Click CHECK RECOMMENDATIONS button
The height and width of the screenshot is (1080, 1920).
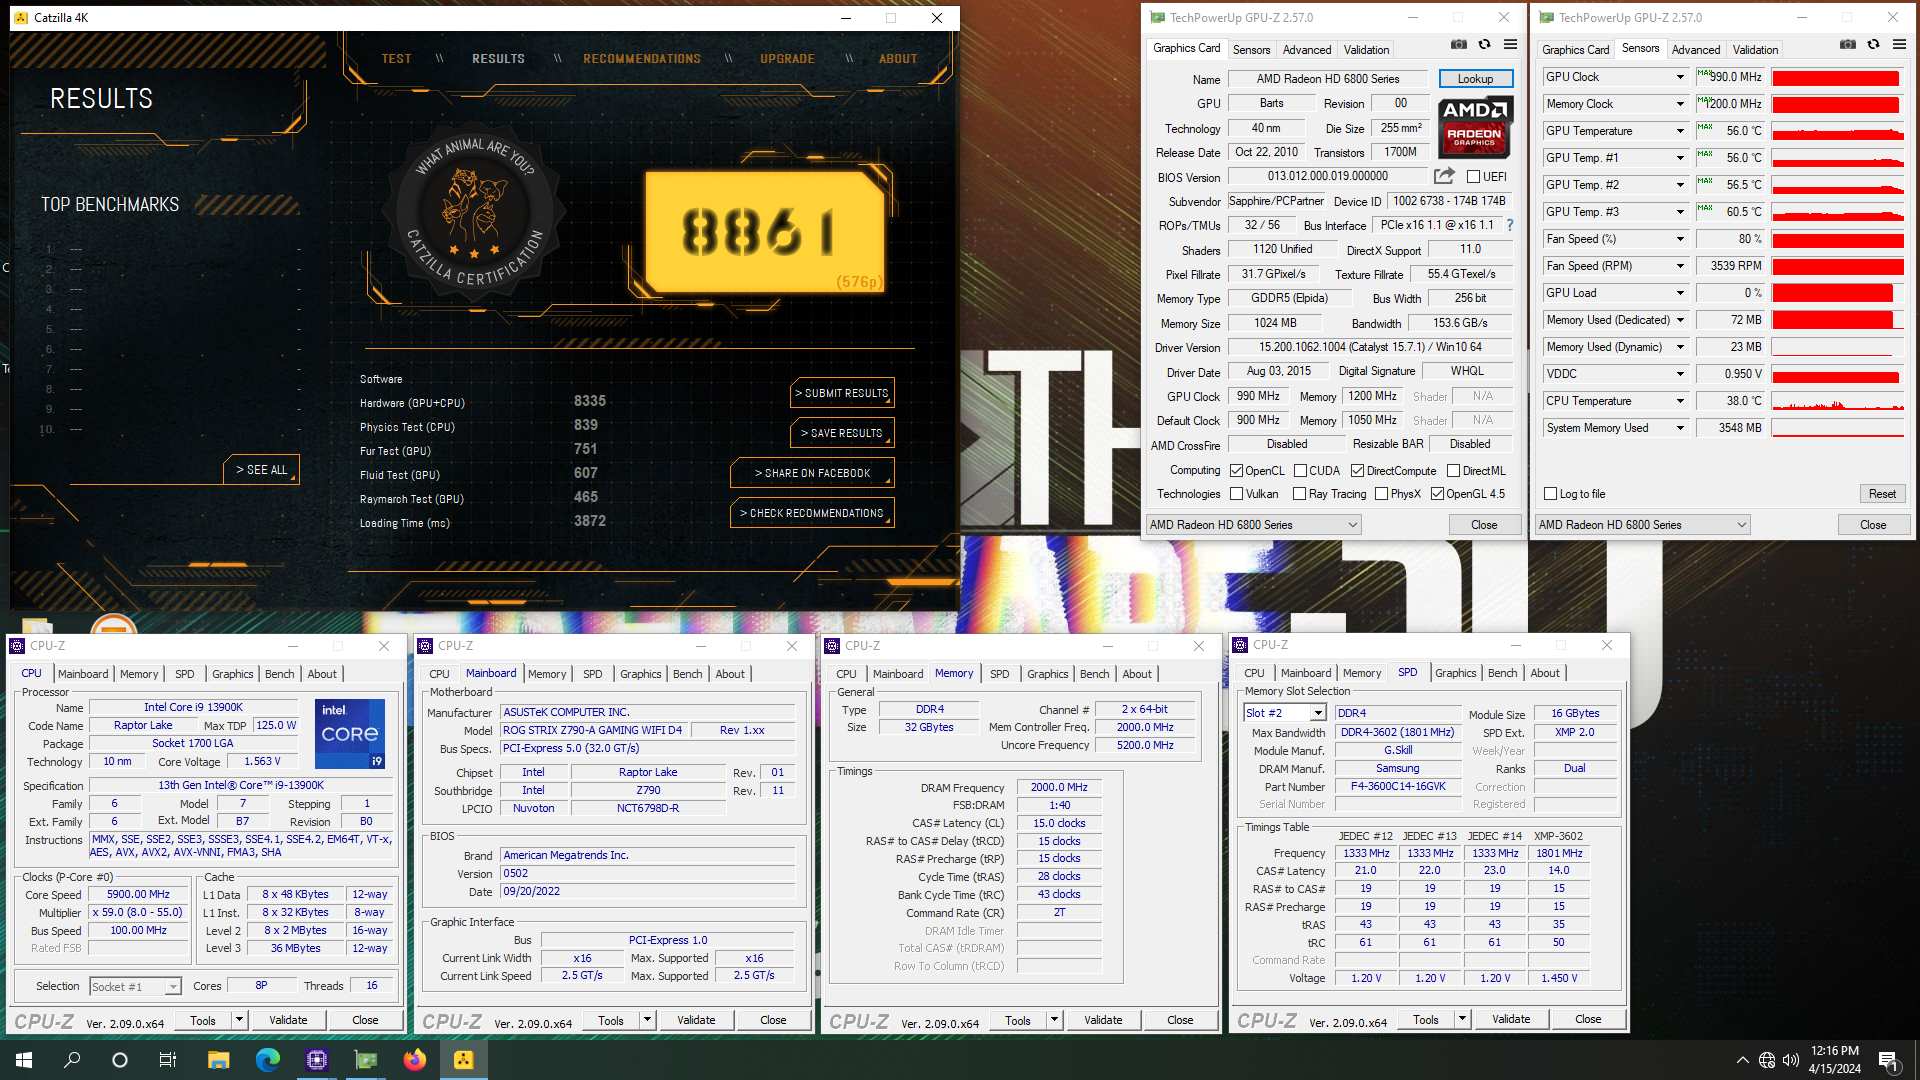(x=812, y=513)
